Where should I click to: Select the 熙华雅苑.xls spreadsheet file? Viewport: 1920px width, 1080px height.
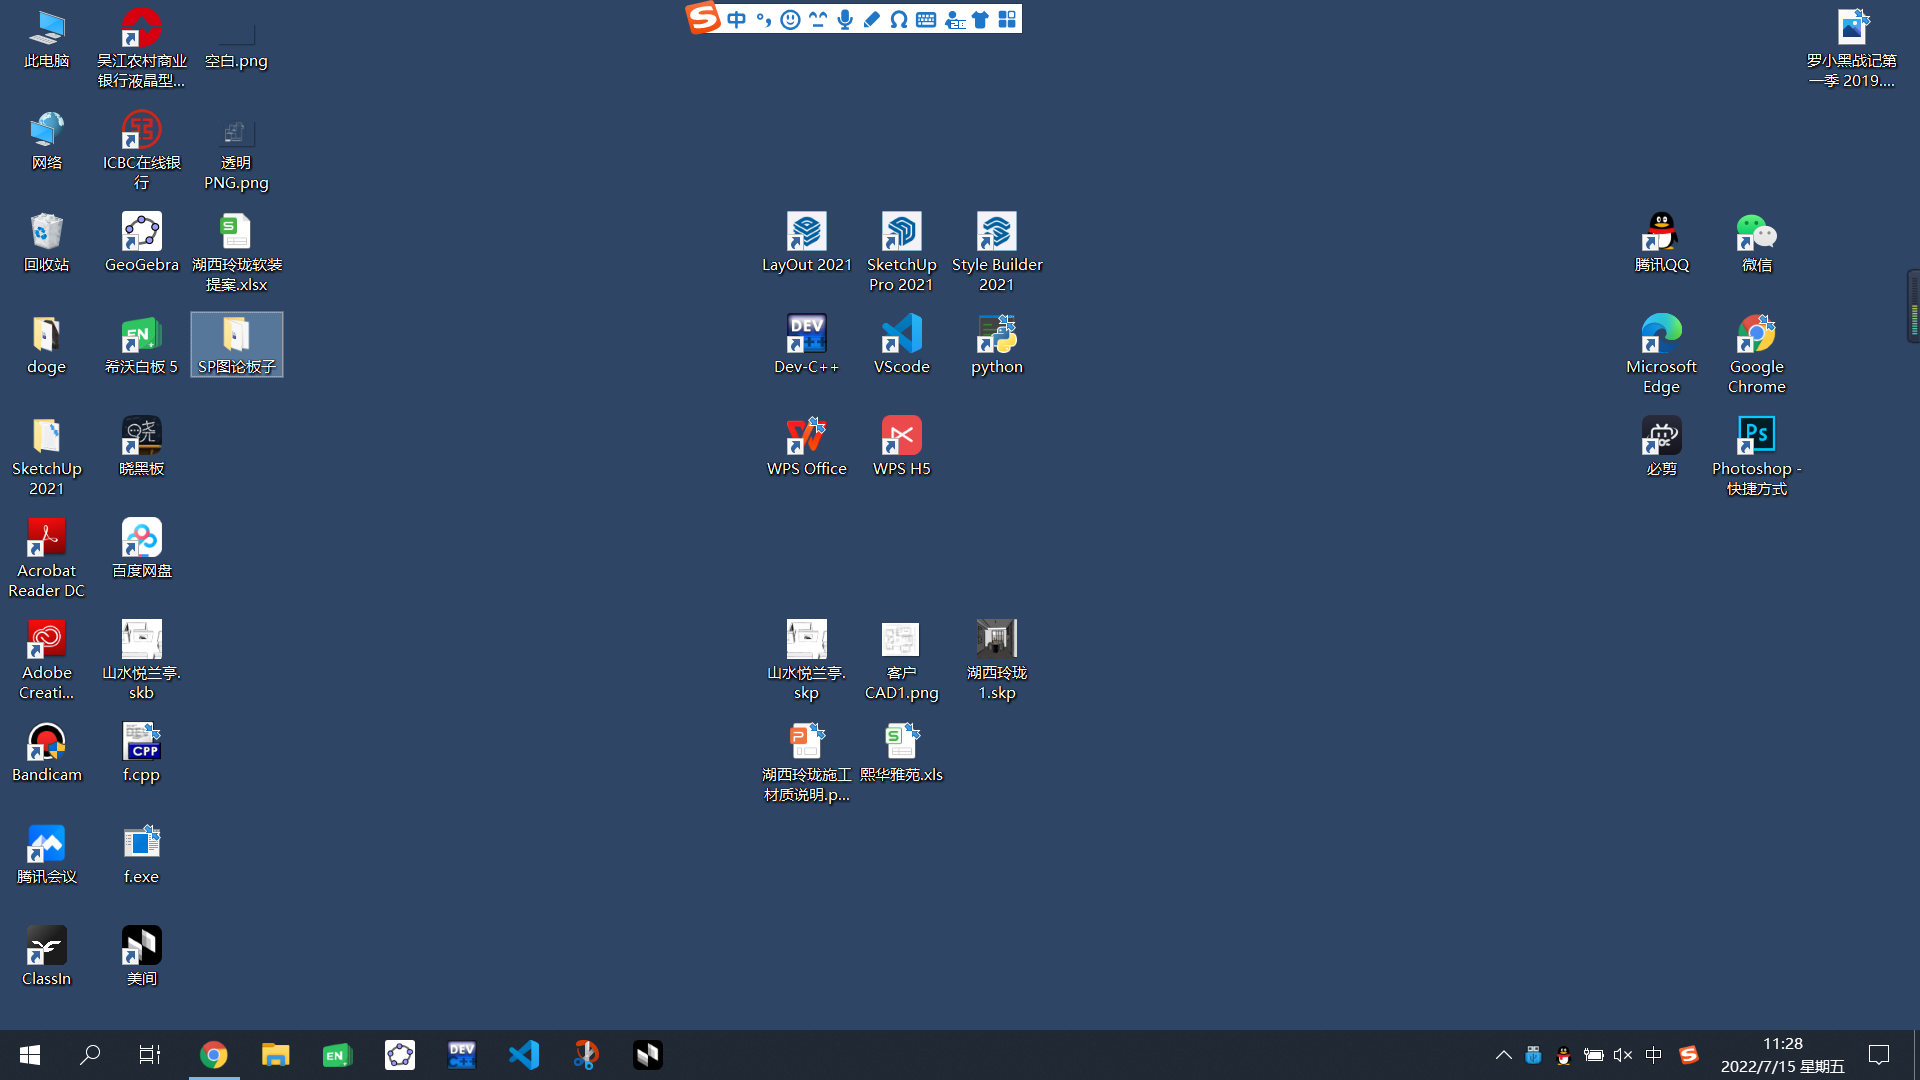901,754
